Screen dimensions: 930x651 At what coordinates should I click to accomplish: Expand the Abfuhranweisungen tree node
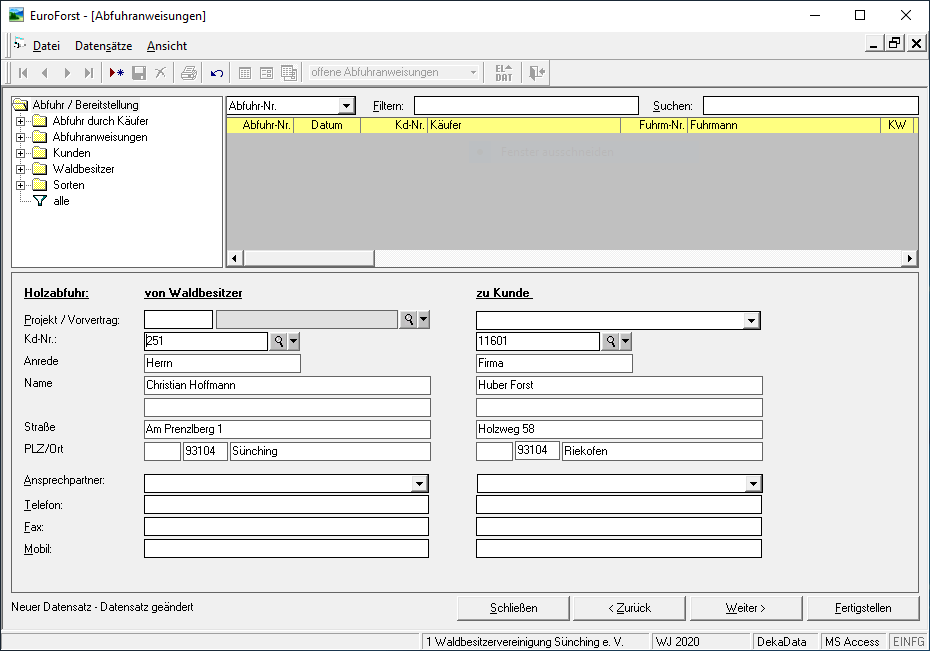pos(20,138)
